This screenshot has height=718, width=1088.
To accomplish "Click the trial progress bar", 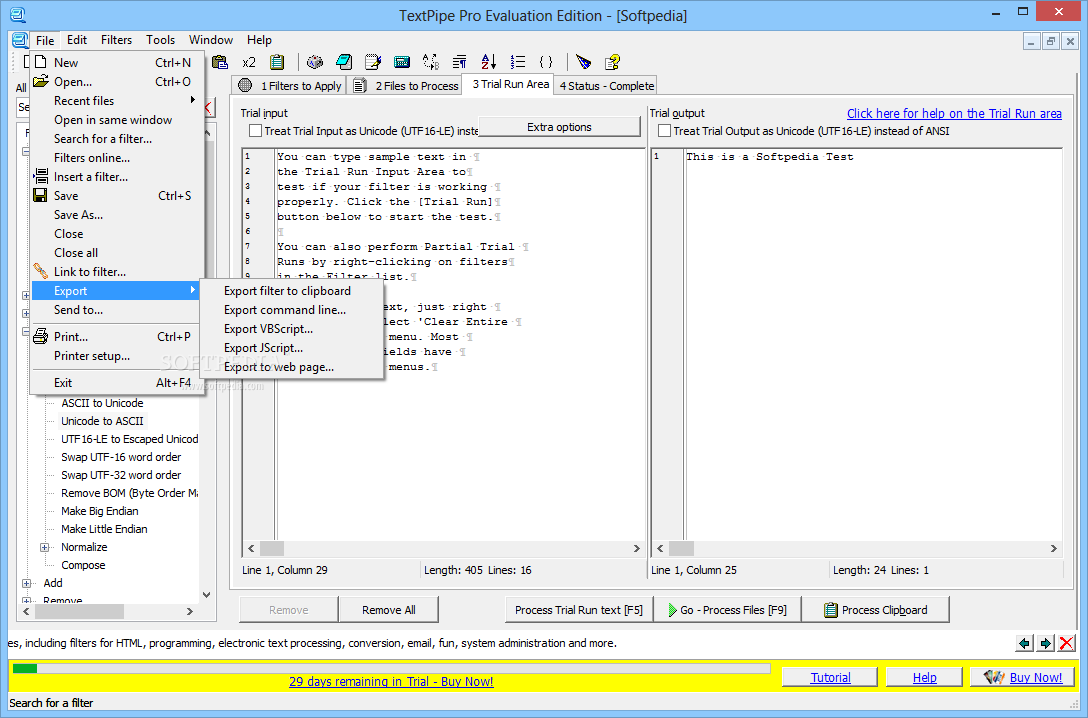I will 391,668.
